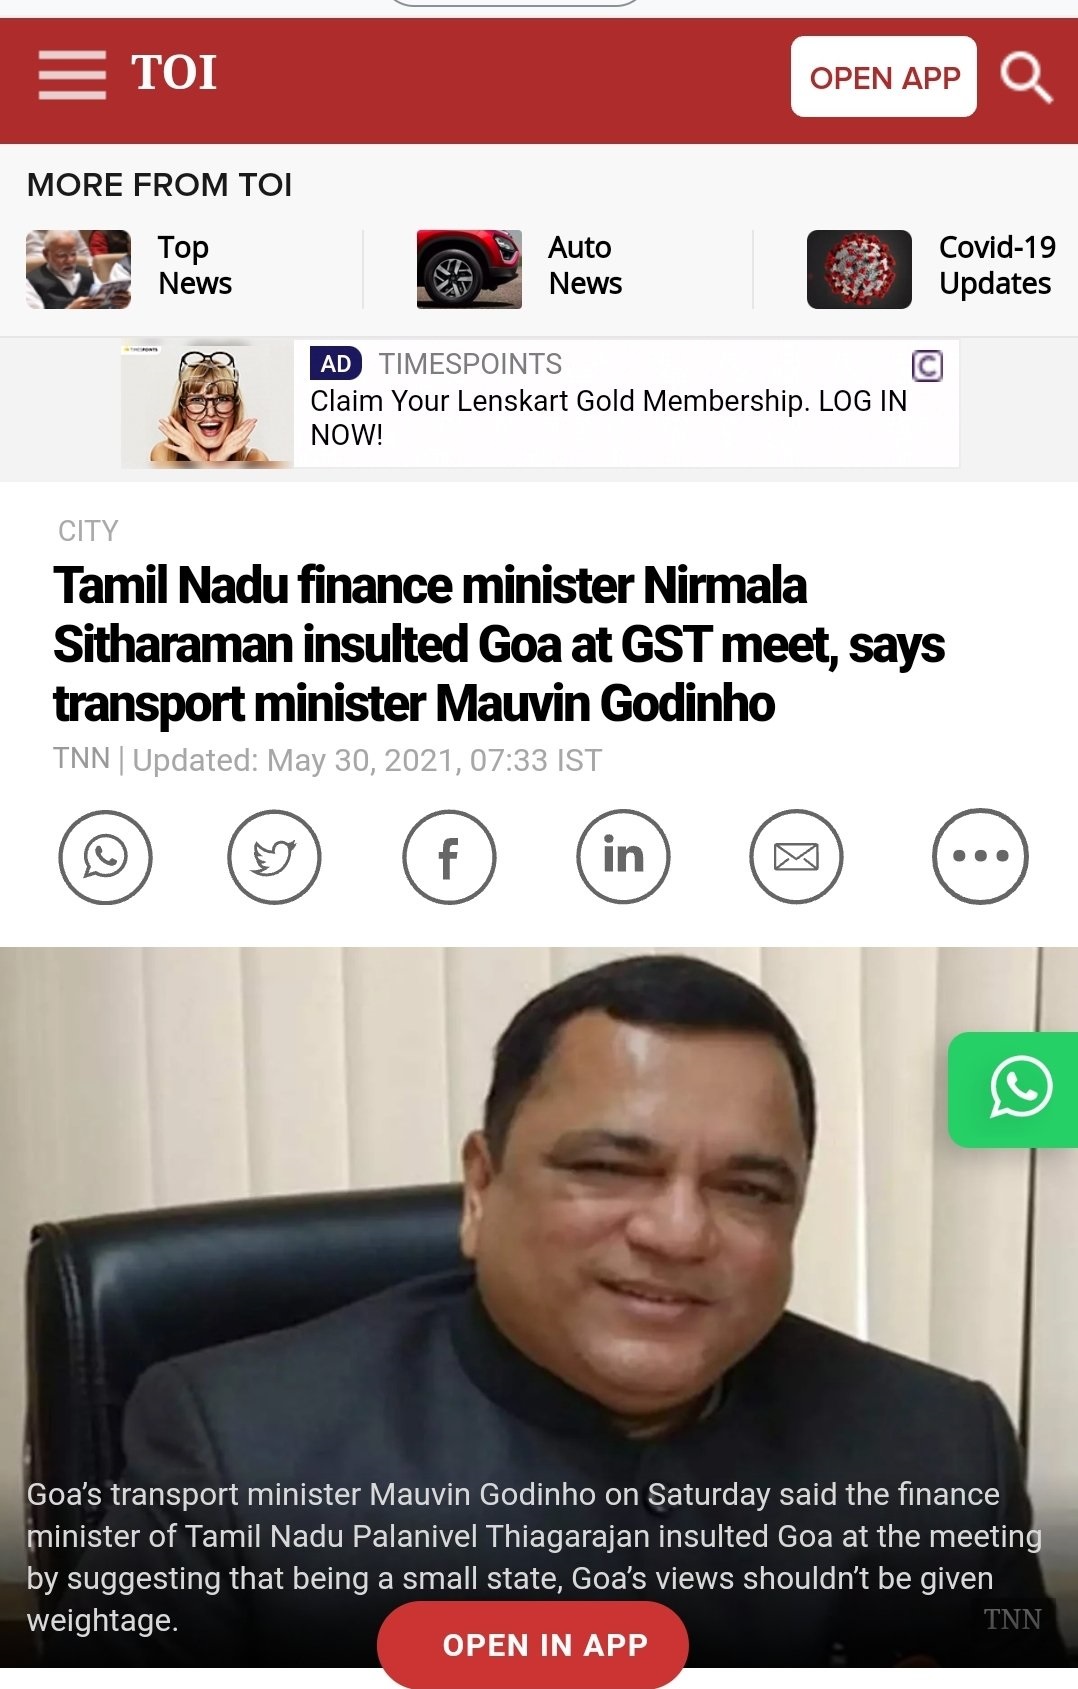
Task: Click the Lenskart Gold Membership ad text
Action: (608, 417)
